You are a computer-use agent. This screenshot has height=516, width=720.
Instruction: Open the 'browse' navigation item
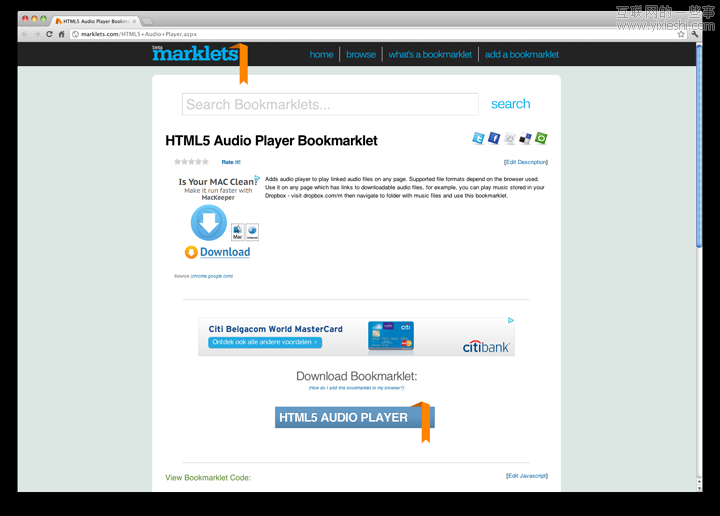pos(361,55)
